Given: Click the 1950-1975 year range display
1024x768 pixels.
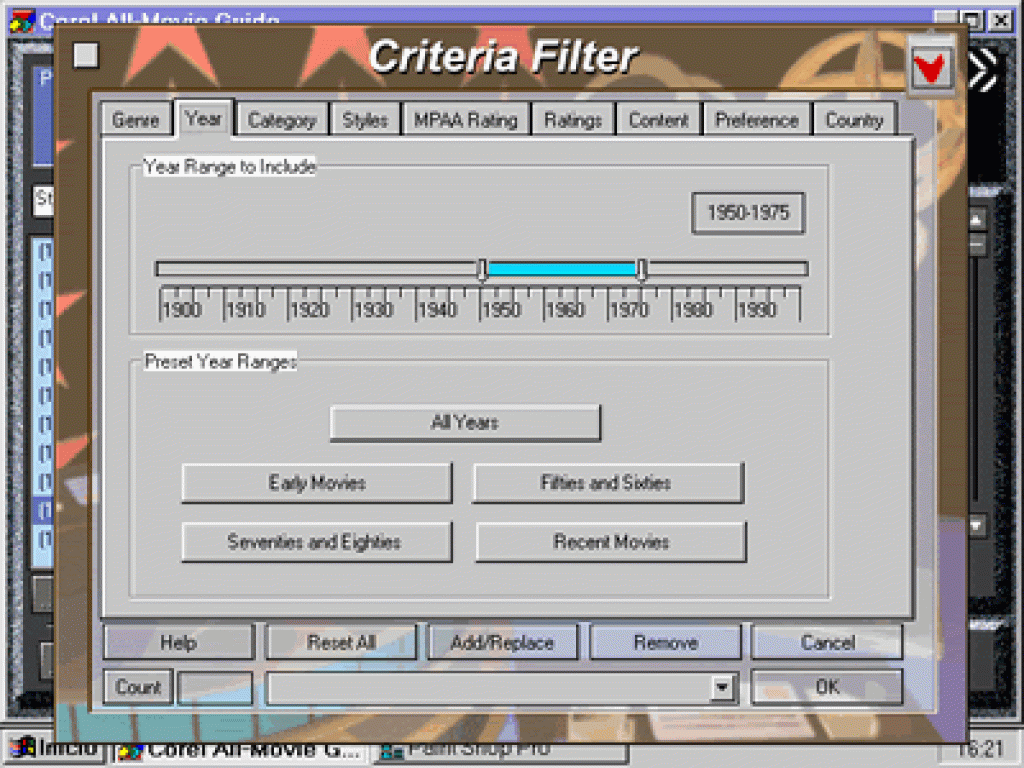Looking at the screenshot, I should coord(747,213).
